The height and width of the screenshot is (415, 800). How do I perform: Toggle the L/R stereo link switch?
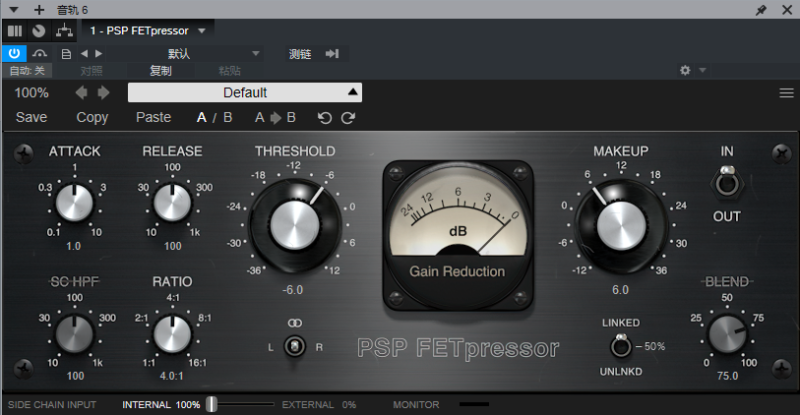tap(294, 346)
